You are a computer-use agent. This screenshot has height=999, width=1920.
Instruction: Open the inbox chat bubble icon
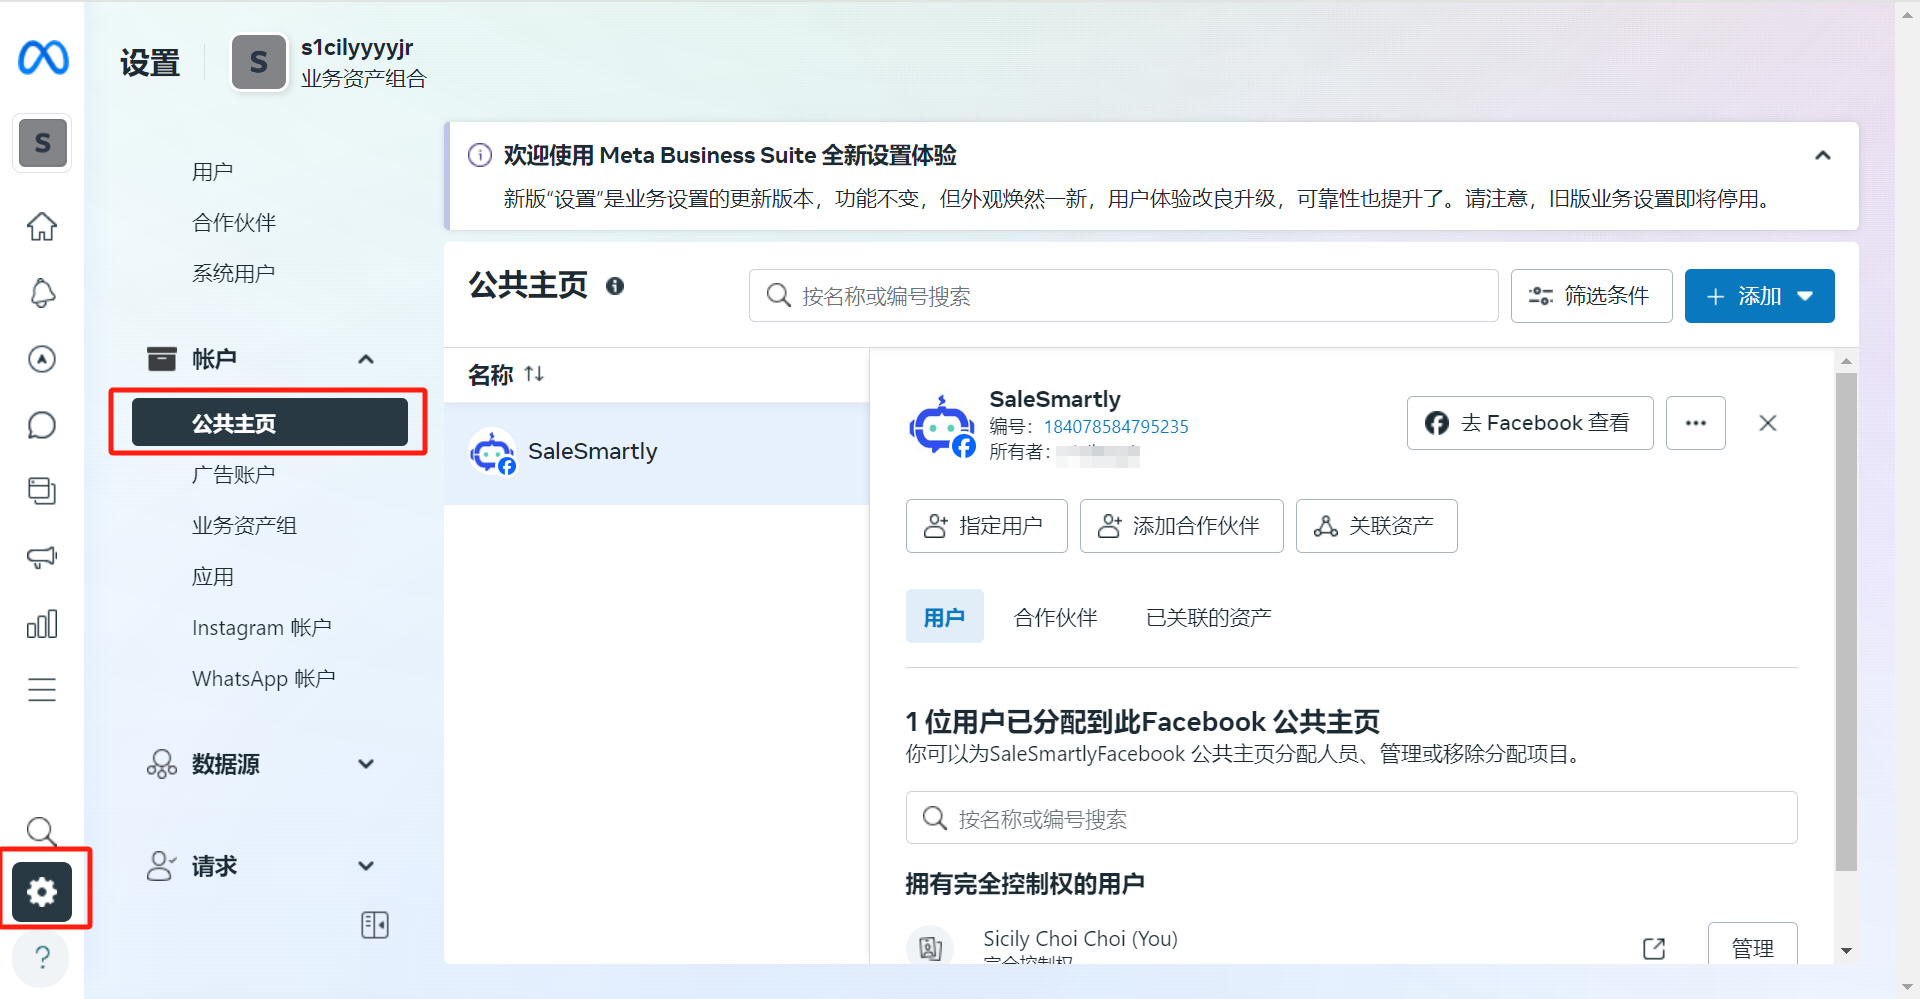coord(42,425)
